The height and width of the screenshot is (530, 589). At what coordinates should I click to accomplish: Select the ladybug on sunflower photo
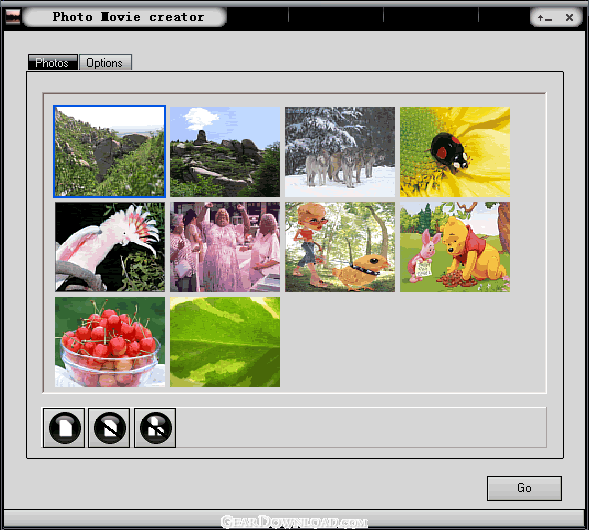pos(455,152)
